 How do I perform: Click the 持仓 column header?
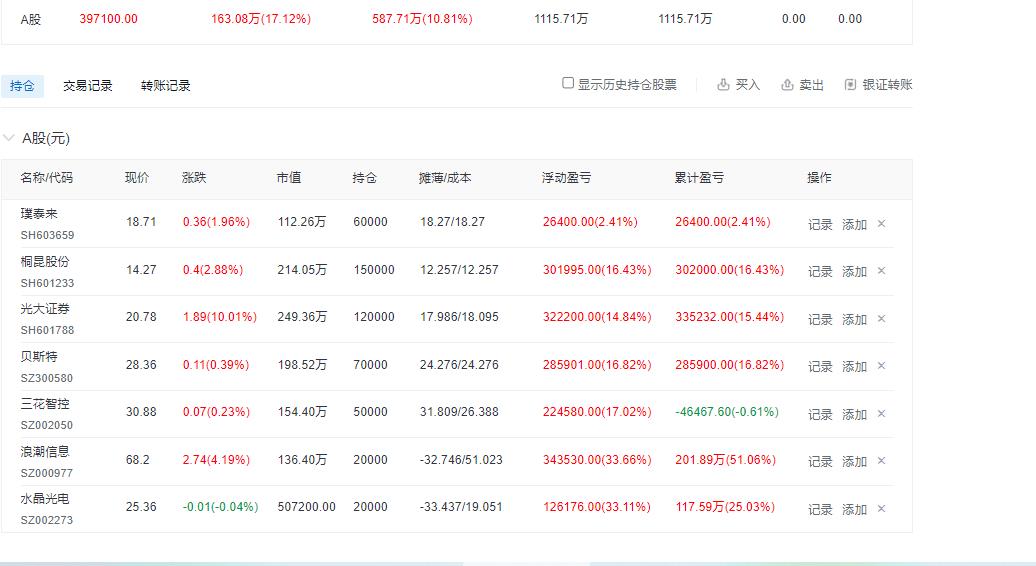365,178
